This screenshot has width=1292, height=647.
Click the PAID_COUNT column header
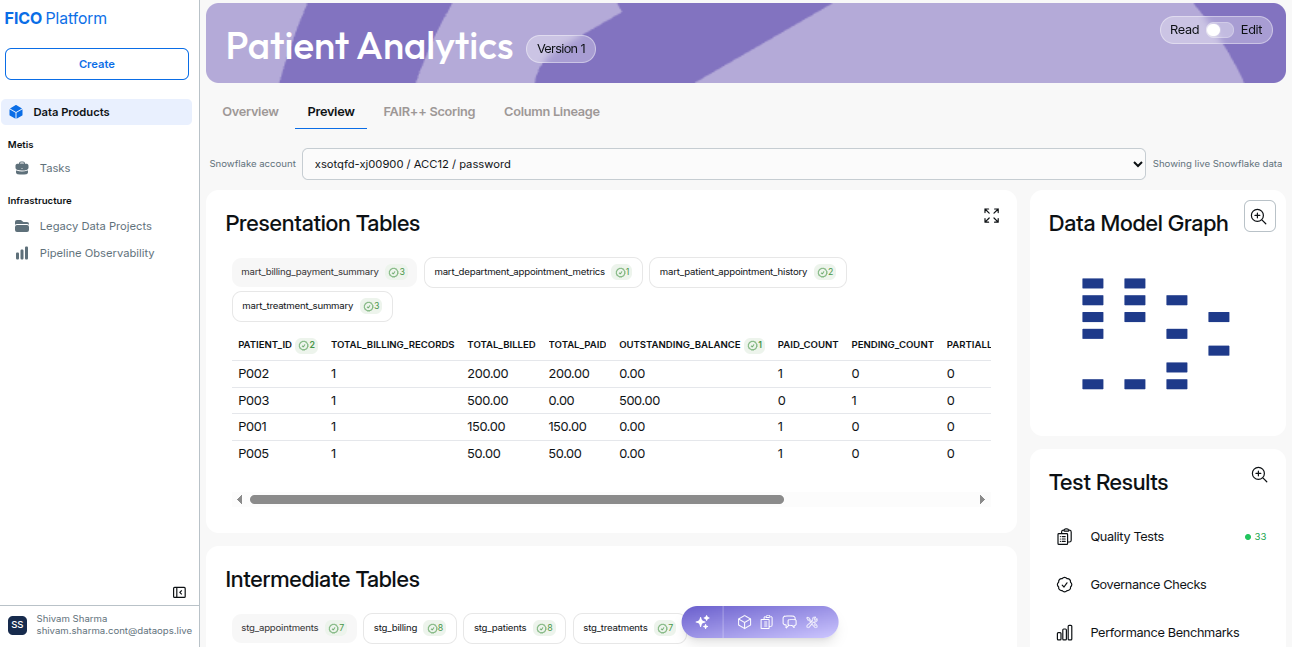pos(808,345)
